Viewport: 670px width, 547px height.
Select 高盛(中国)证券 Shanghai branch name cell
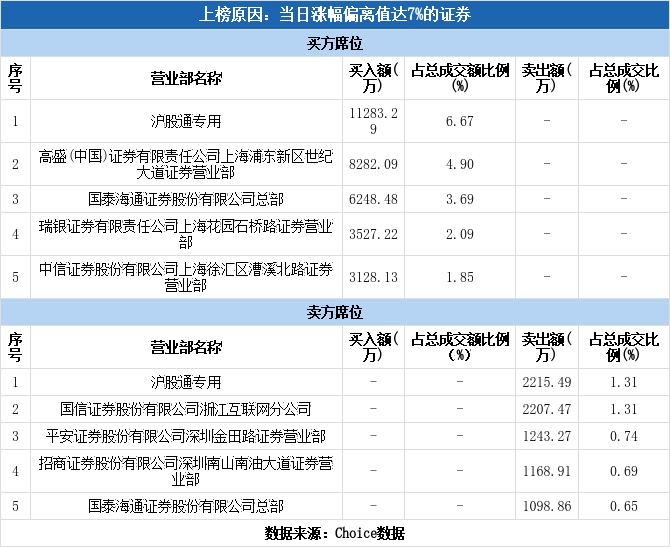click(186, 164)
